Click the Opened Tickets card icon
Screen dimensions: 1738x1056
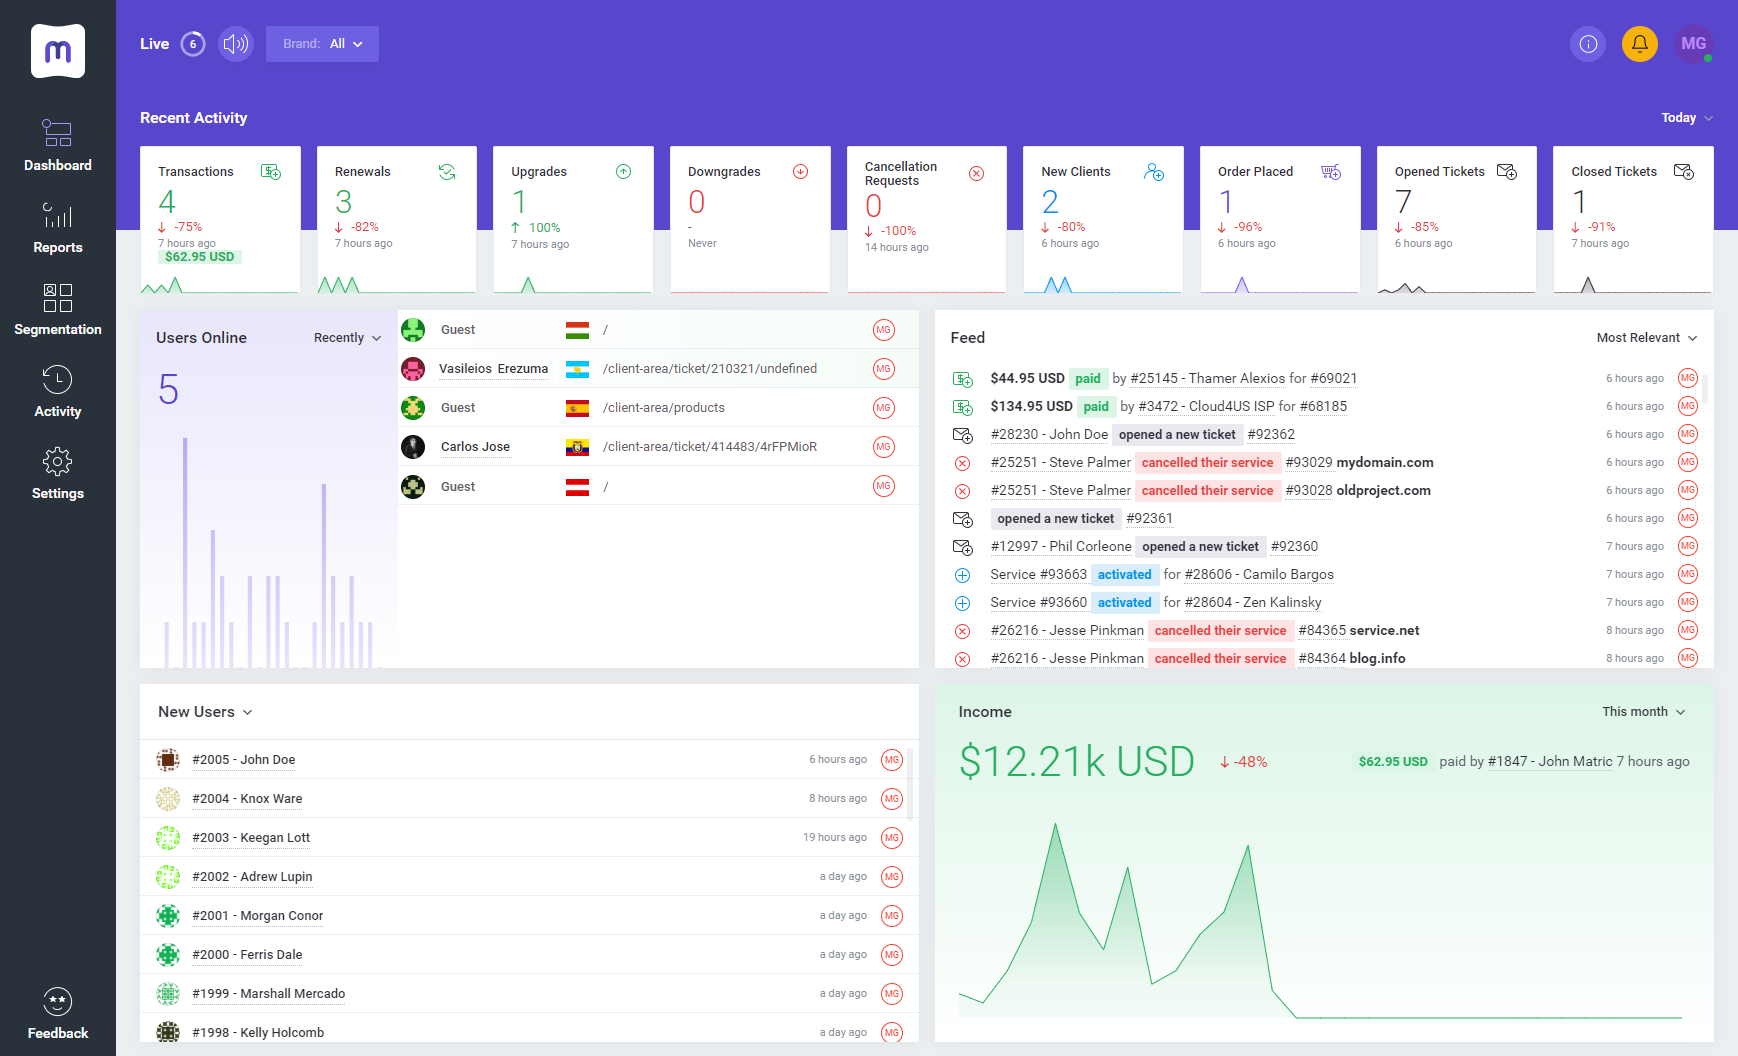pyautogui.click(x=1507, y=172)
